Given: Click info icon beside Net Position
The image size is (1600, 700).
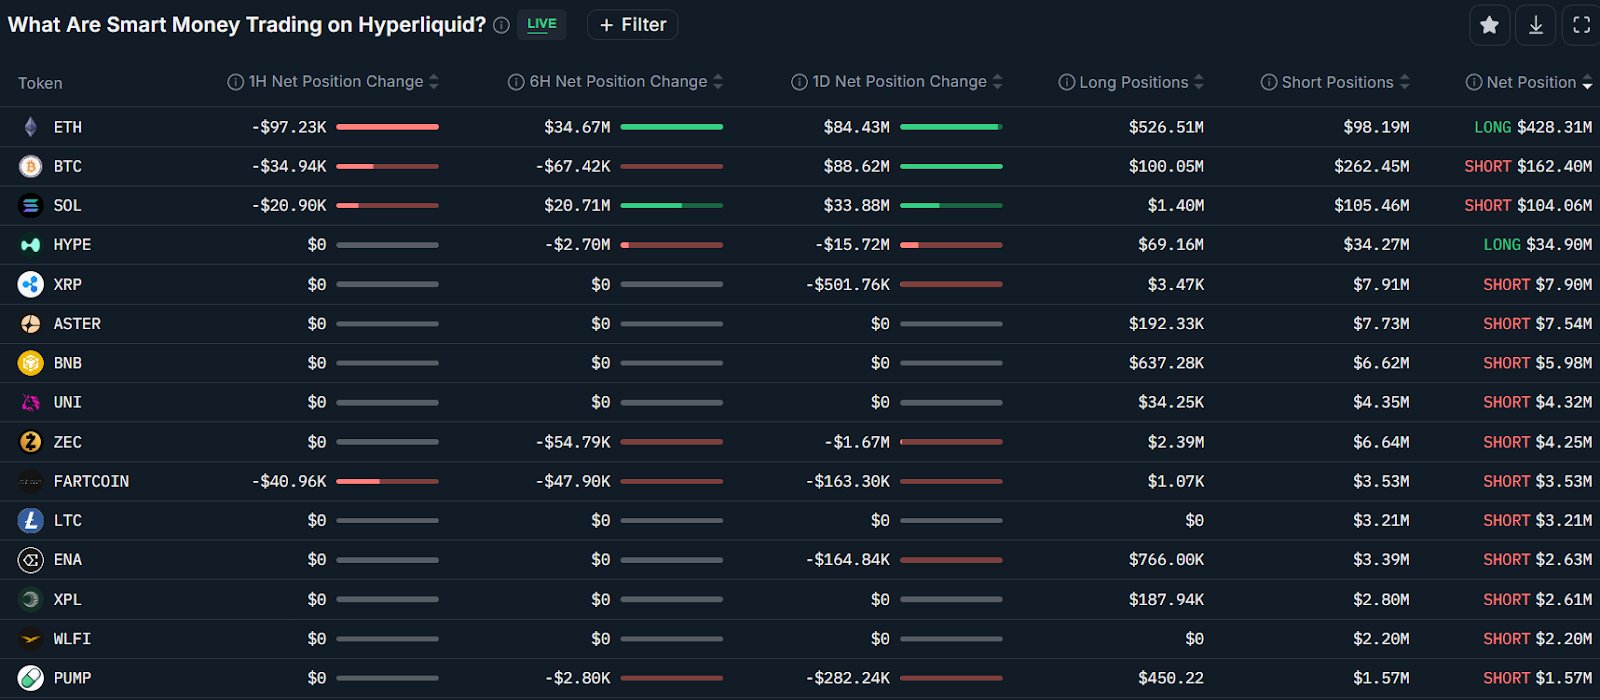Looking at the screenshot, I should coord(1474,82).
